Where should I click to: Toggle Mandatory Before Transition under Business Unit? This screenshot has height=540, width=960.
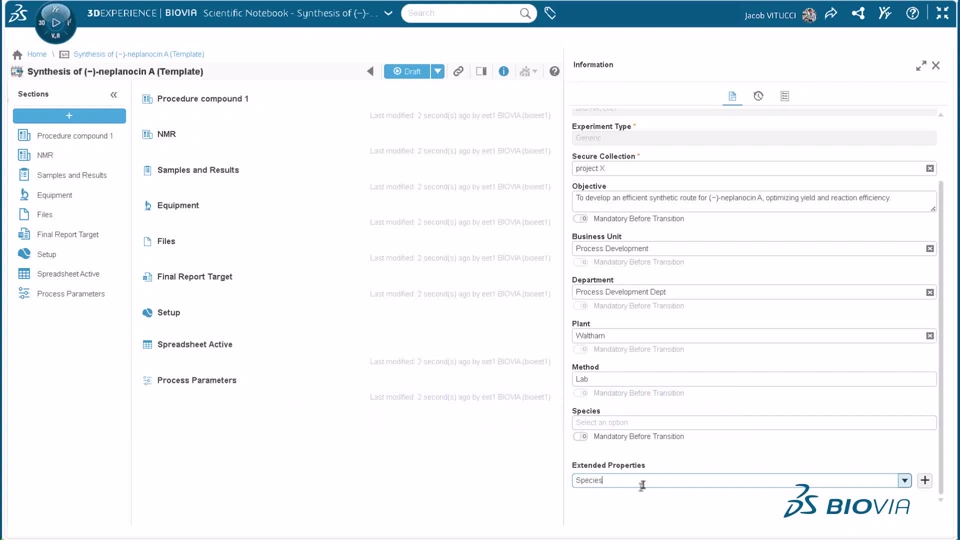580,262
